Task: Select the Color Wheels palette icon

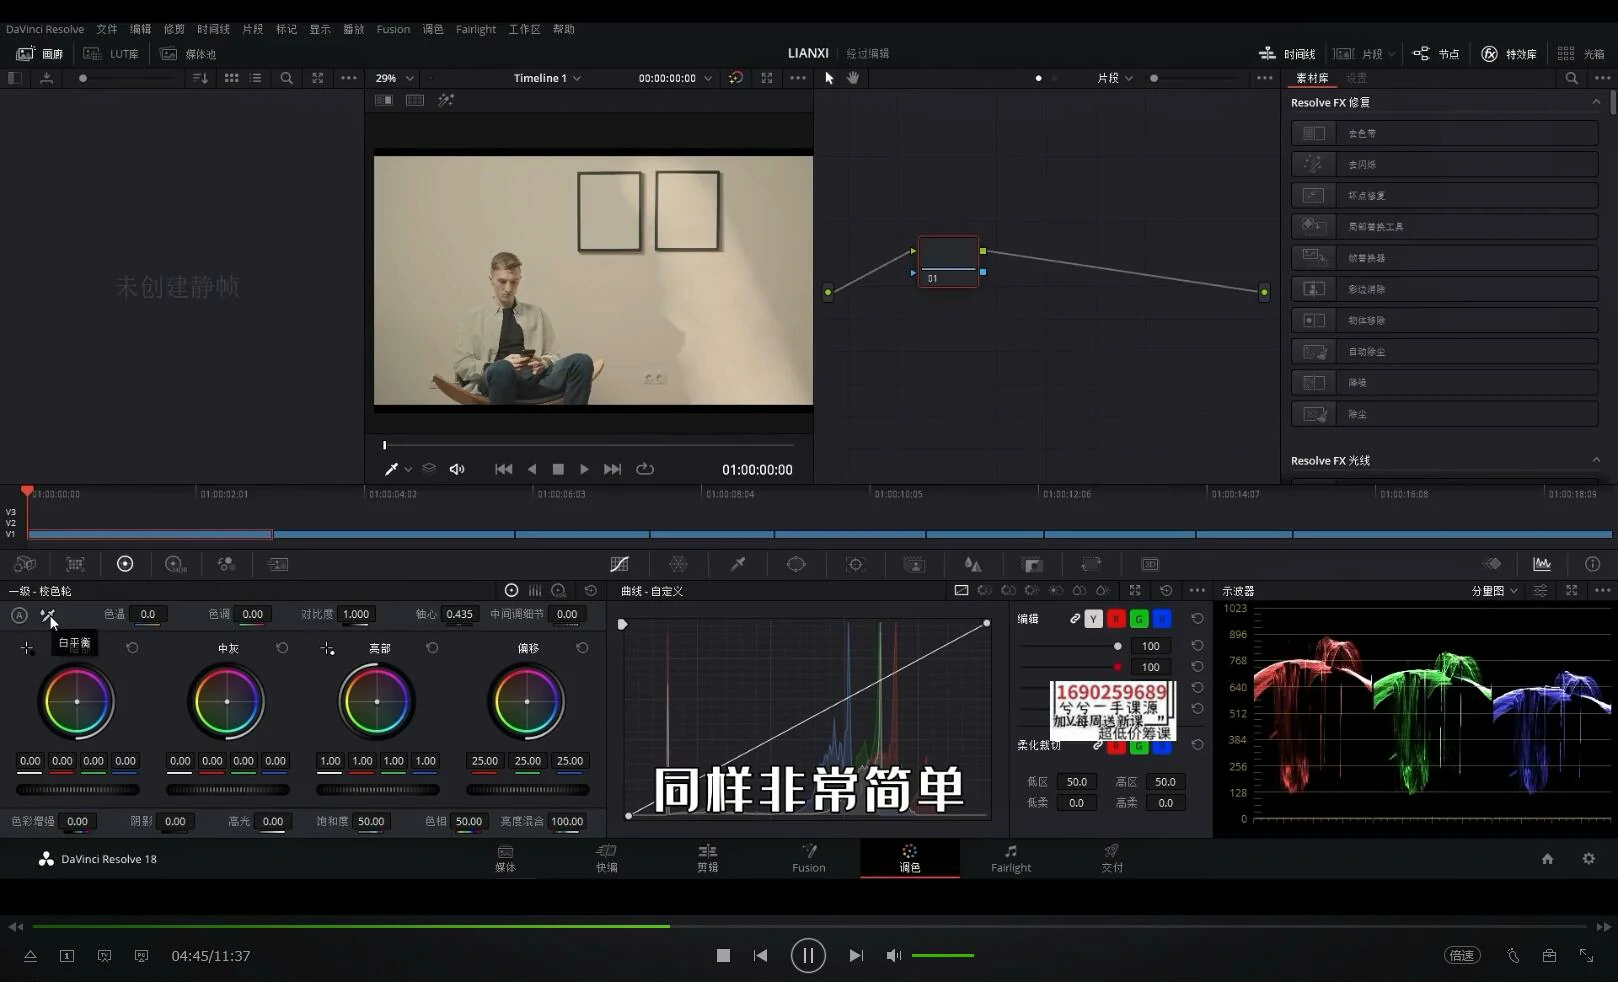Action: pos(125,564)
